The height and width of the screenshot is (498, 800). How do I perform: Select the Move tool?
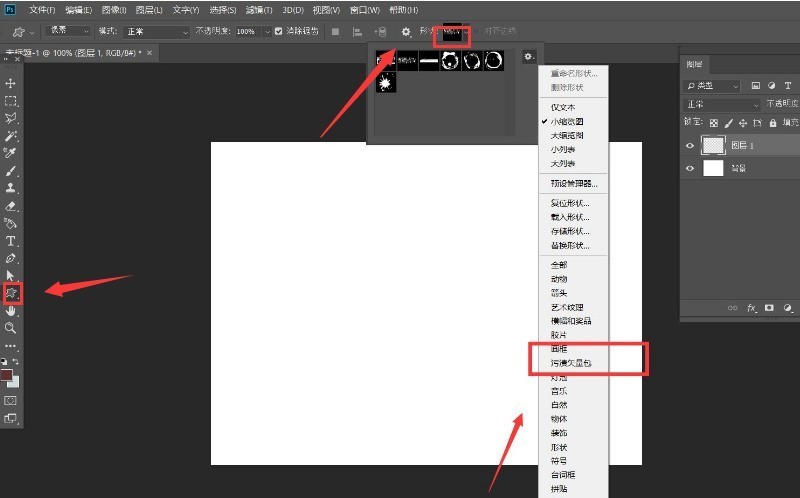[10, 83]
